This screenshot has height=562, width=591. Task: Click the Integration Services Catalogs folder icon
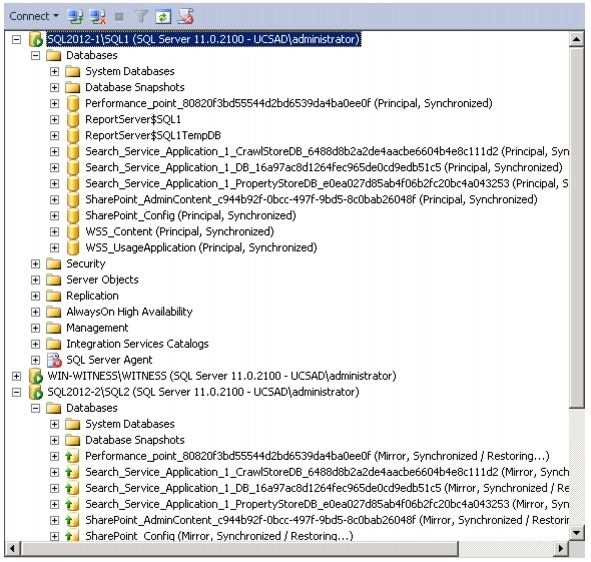click(x=54, y=344)
